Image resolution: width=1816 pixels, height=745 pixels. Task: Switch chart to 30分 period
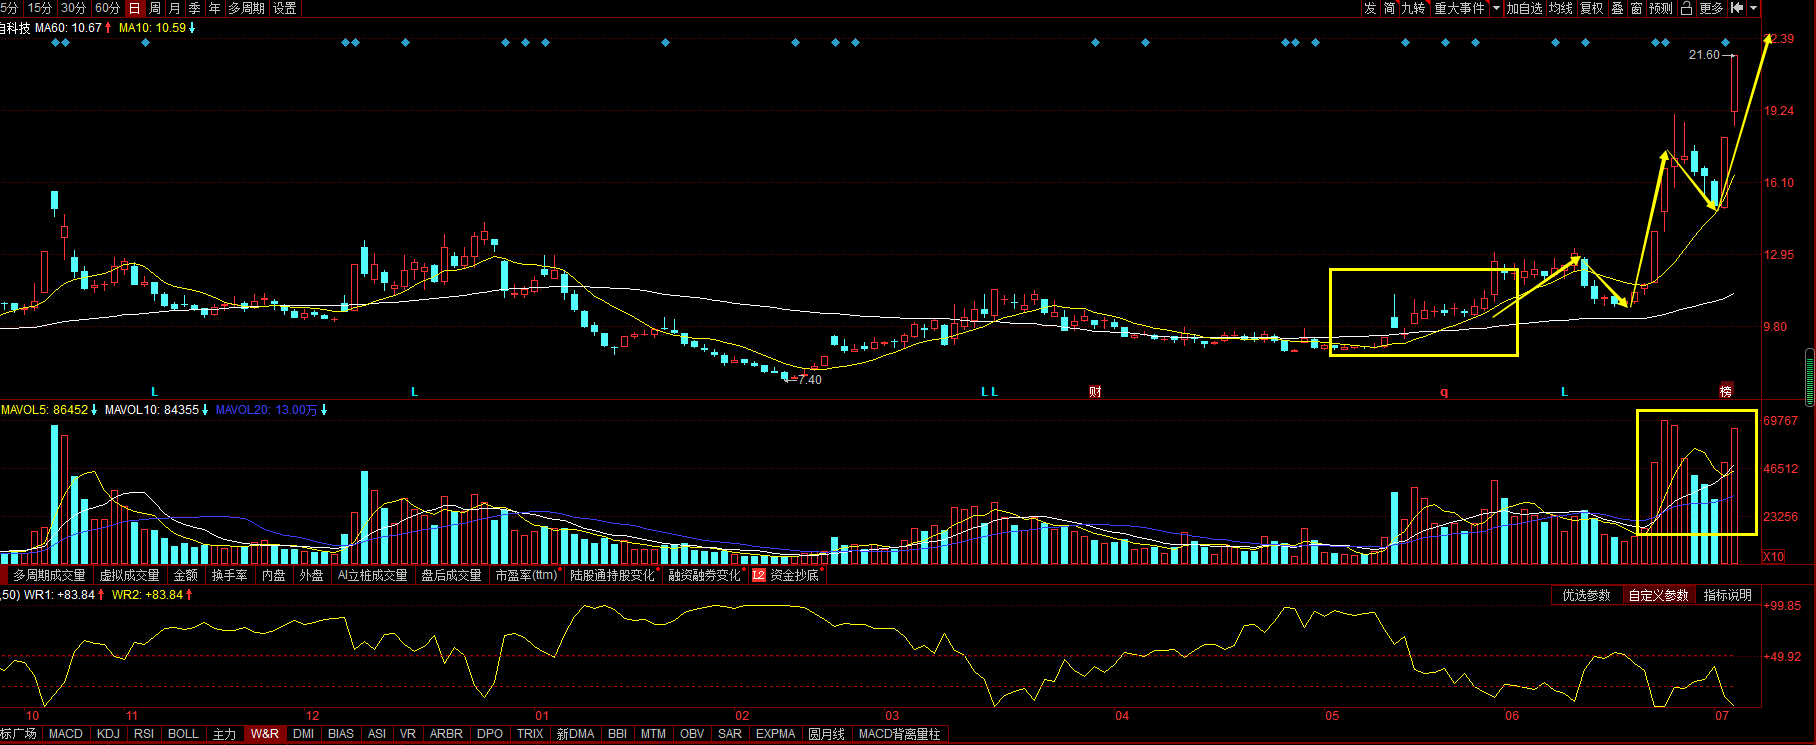click(x=73, y=8)
